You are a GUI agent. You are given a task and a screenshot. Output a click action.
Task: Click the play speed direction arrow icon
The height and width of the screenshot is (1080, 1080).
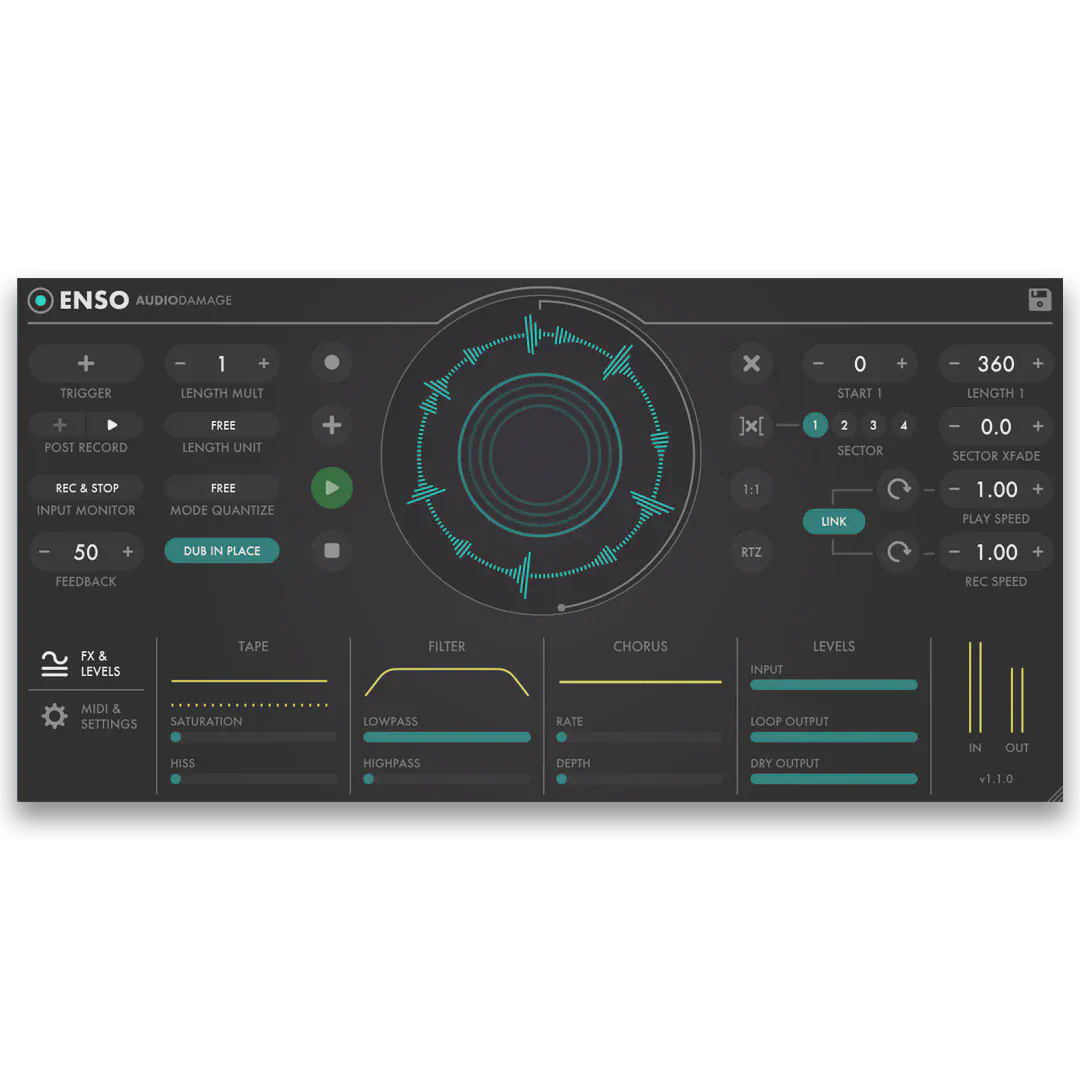(898, 489)
